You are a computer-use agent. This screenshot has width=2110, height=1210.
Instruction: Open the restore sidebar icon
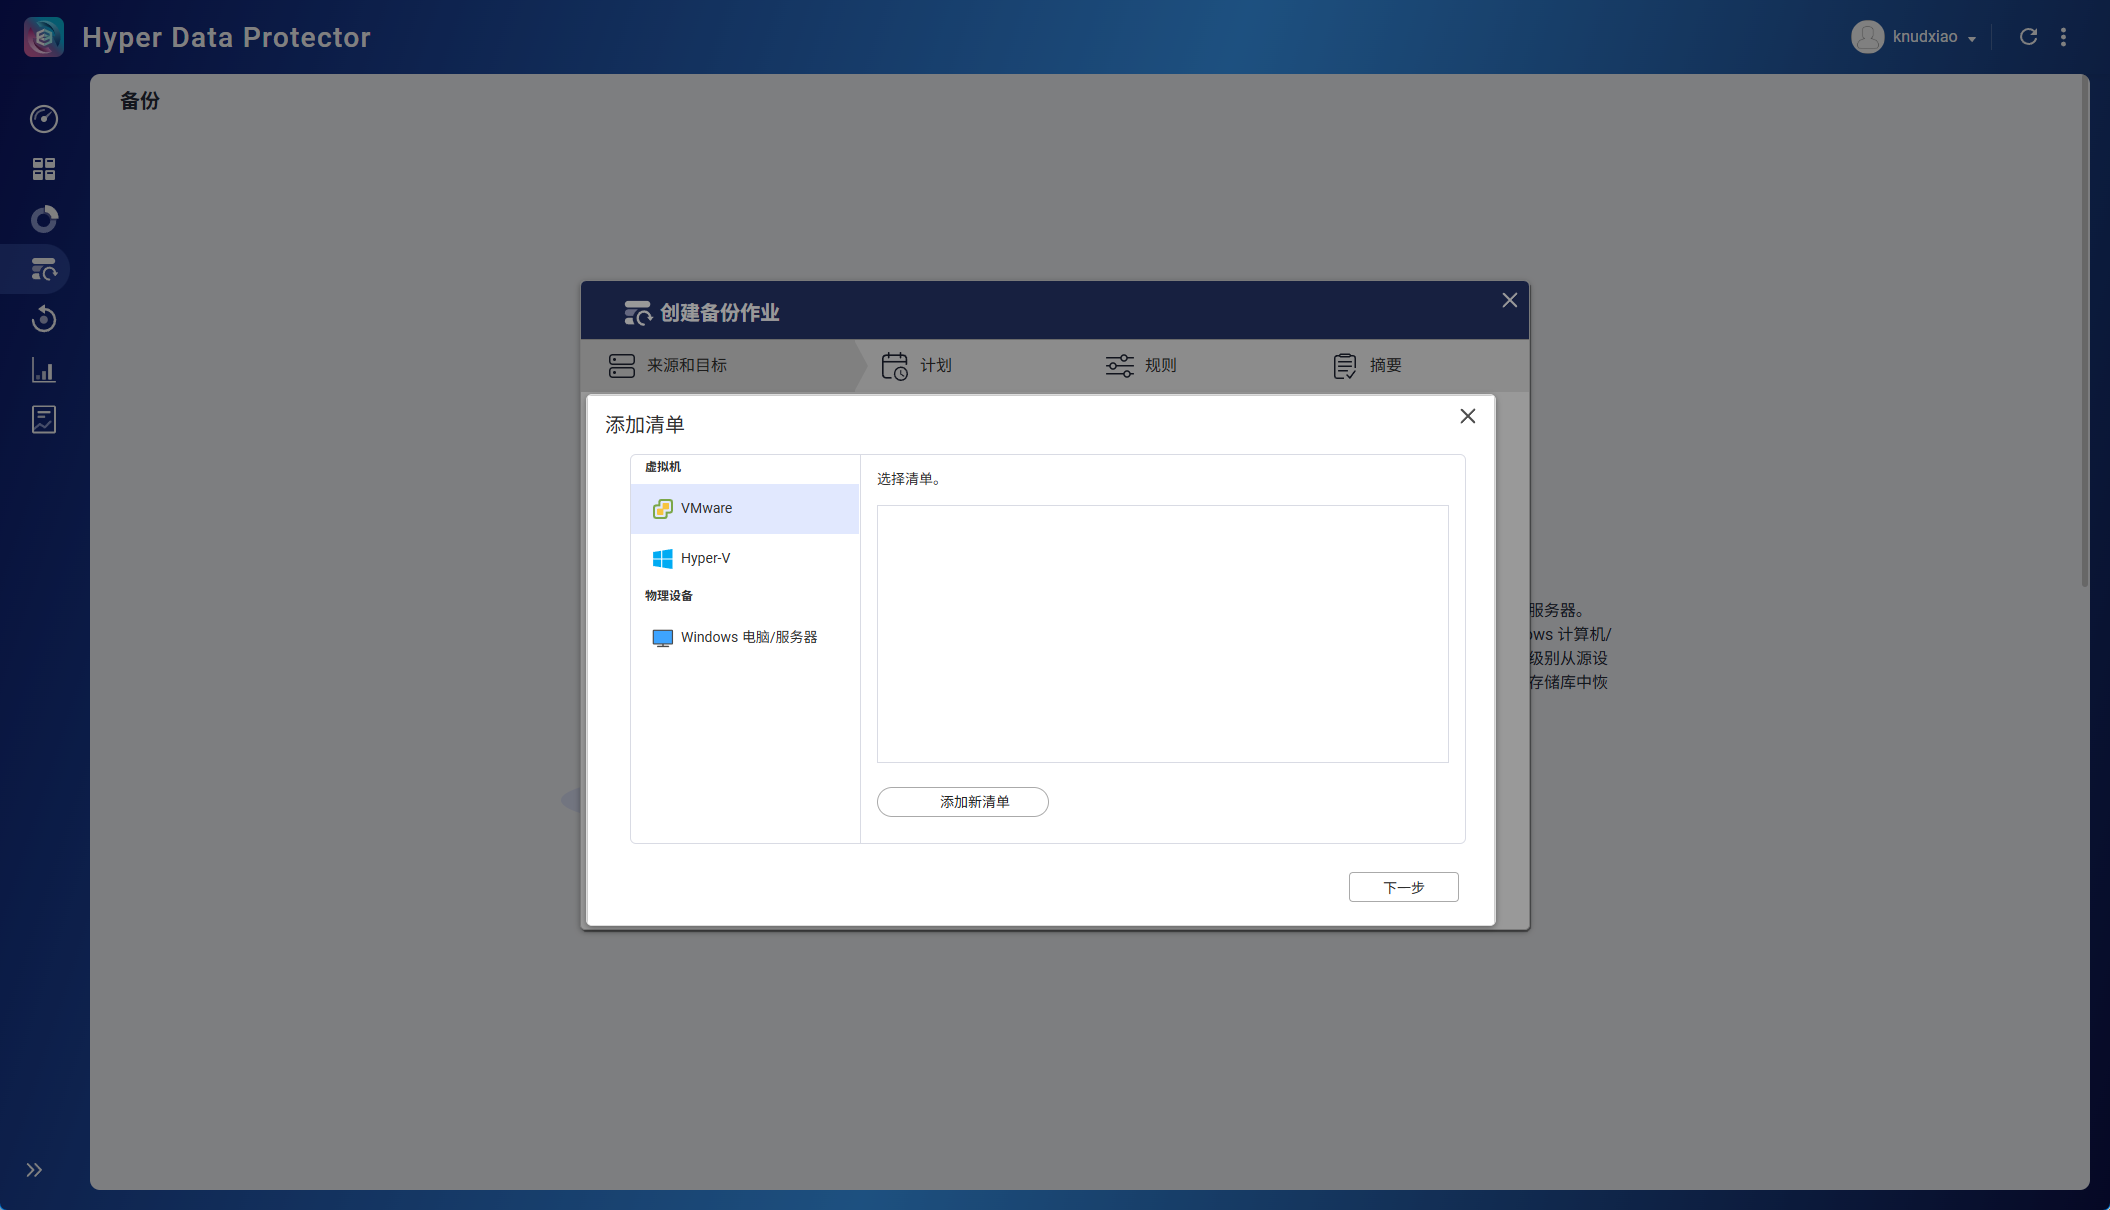pyautogui.click(x=44, y=320)
